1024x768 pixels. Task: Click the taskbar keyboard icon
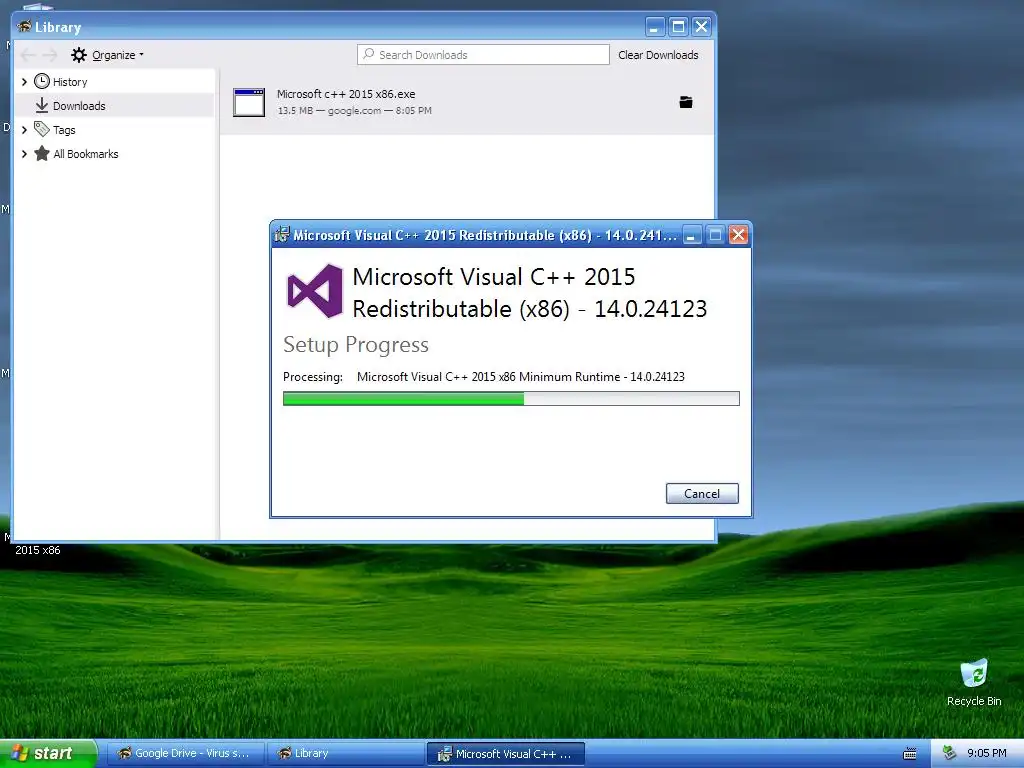[x=909, y=754]
